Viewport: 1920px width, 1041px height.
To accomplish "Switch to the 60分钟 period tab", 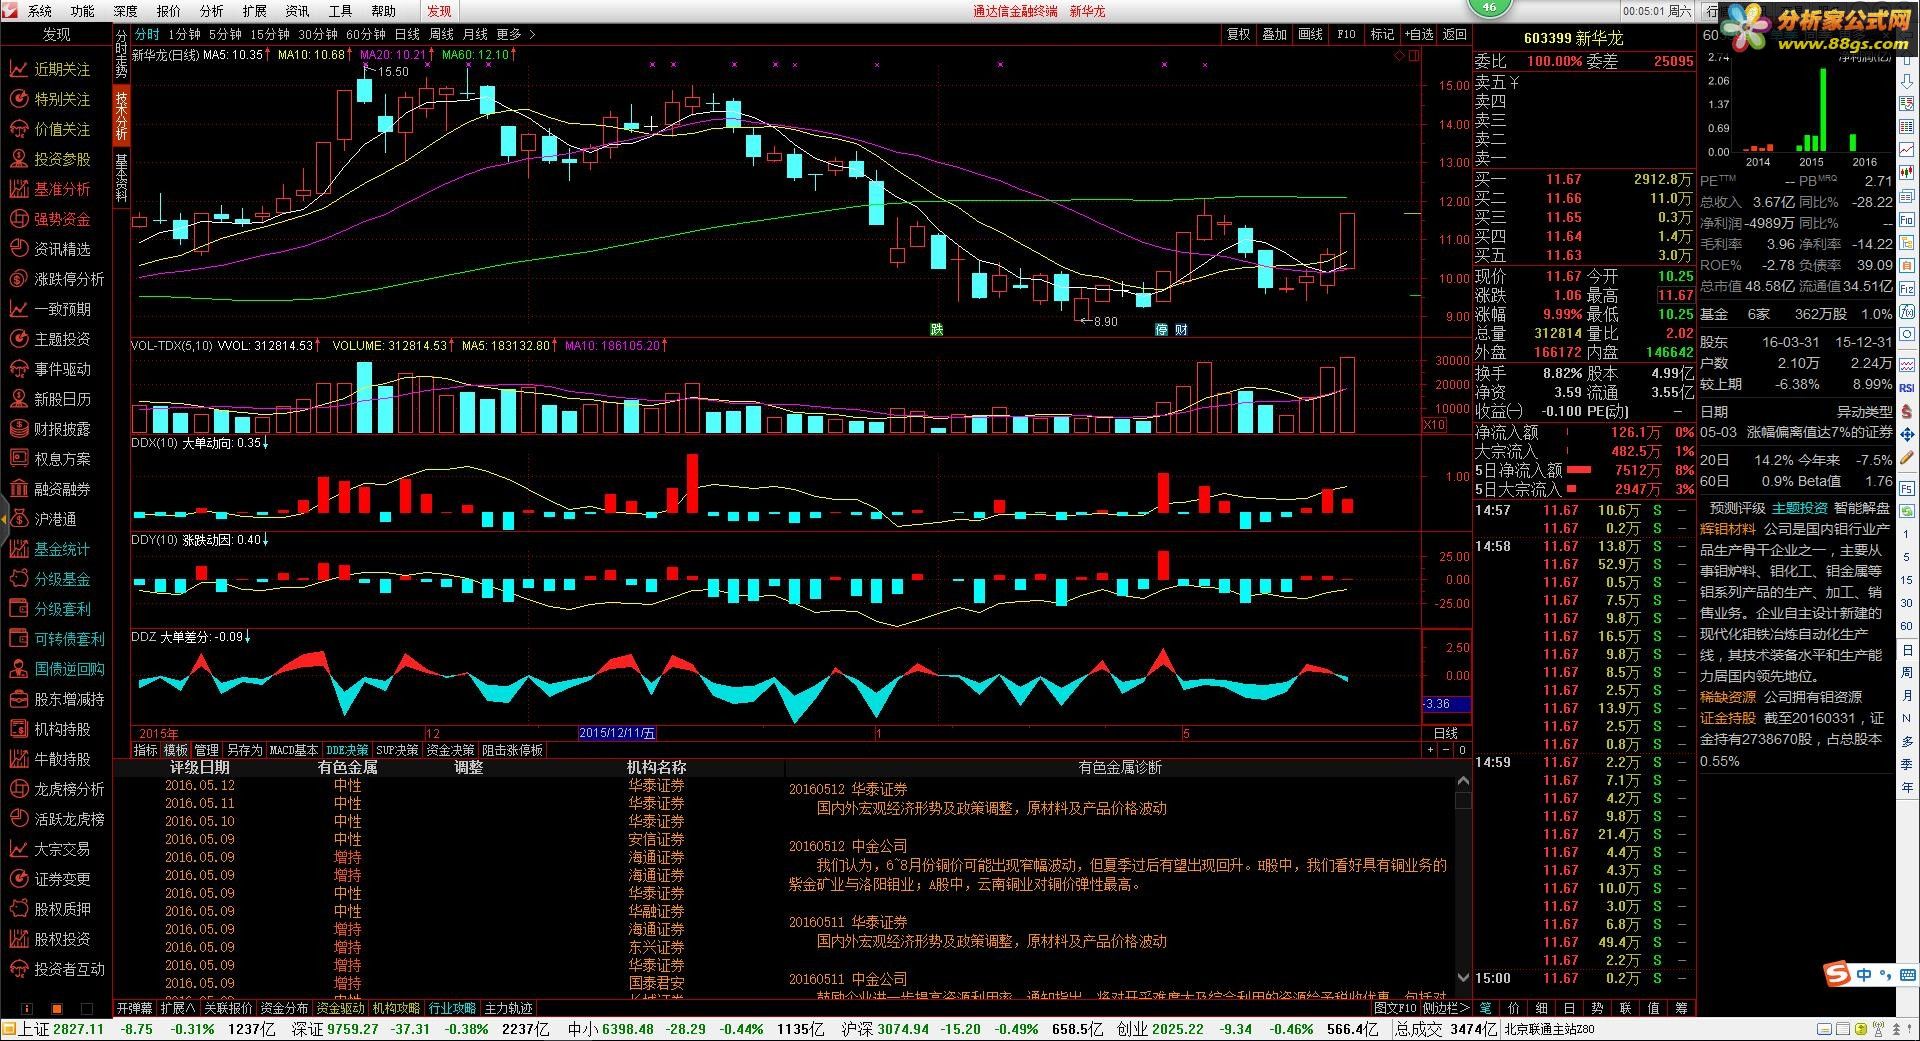I will click(366, 34).
